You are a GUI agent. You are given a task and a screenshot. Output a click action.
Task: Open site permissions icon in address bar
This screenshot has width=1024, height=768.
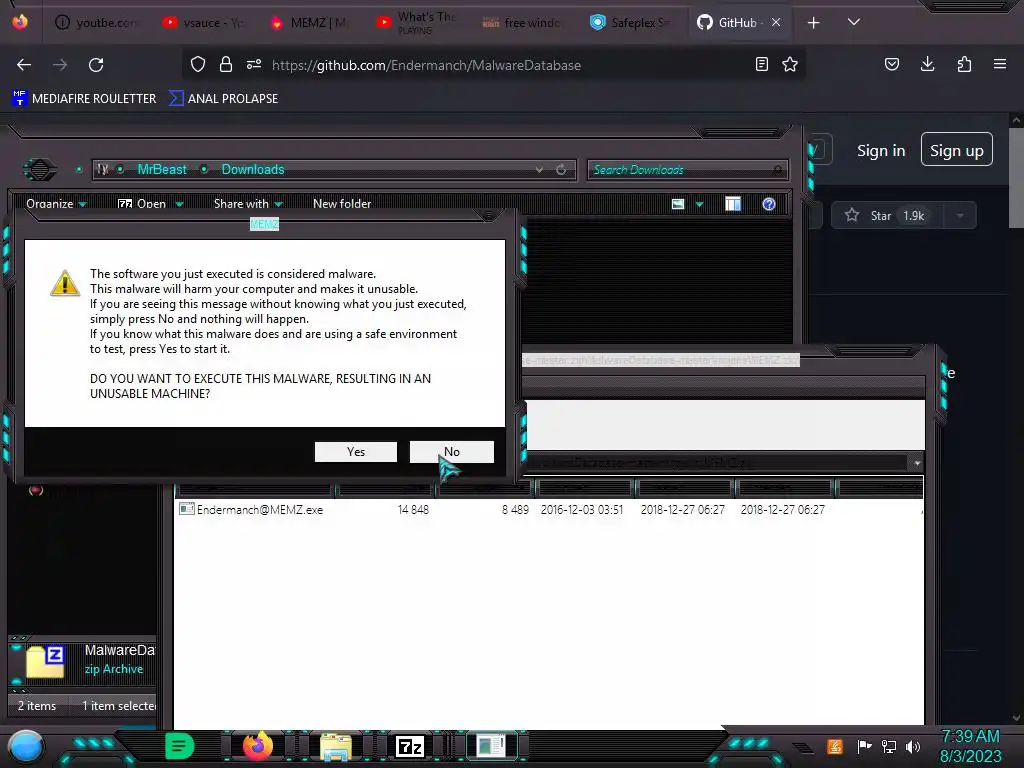click(254, 64)
